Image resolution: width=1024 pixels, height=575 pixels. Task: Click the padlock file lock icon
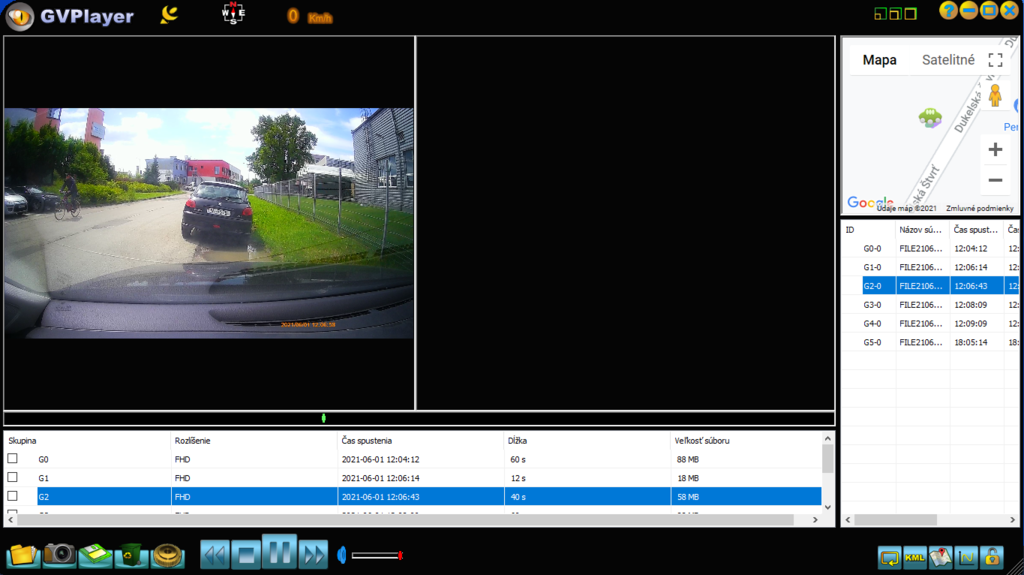click(991, 557)
